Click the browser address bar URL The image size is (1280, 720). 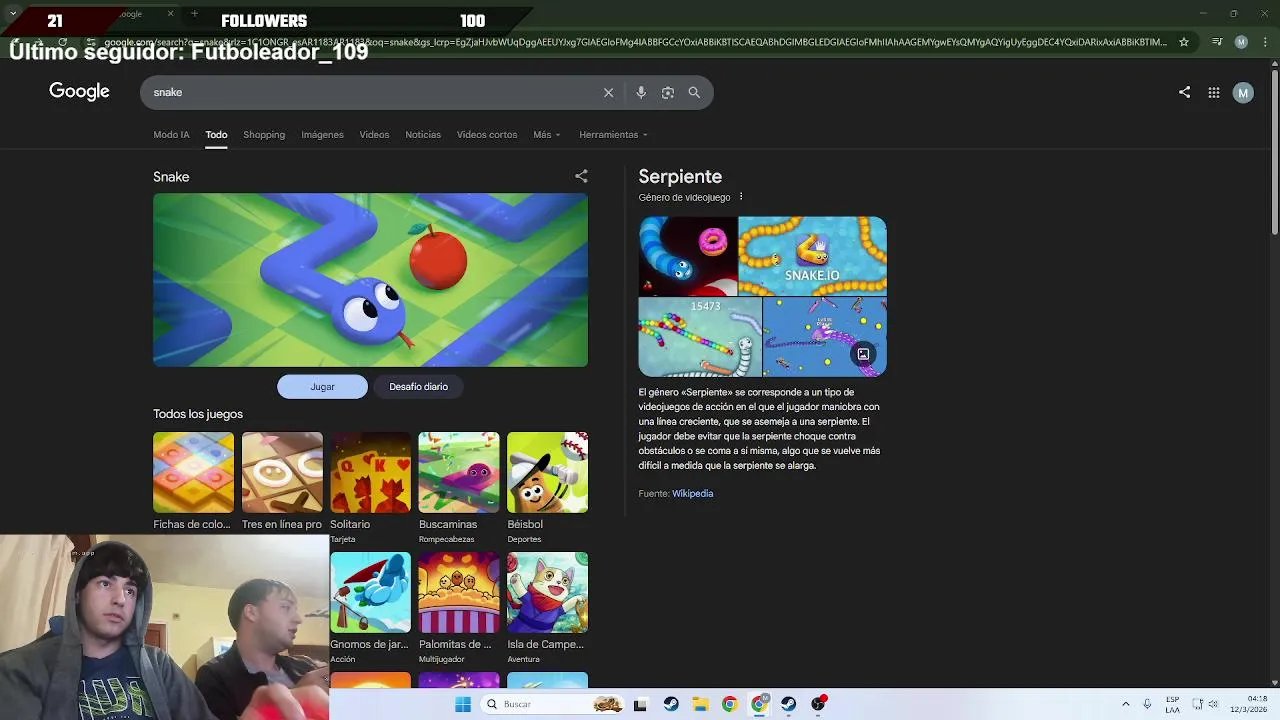click(x=635, y=42)
